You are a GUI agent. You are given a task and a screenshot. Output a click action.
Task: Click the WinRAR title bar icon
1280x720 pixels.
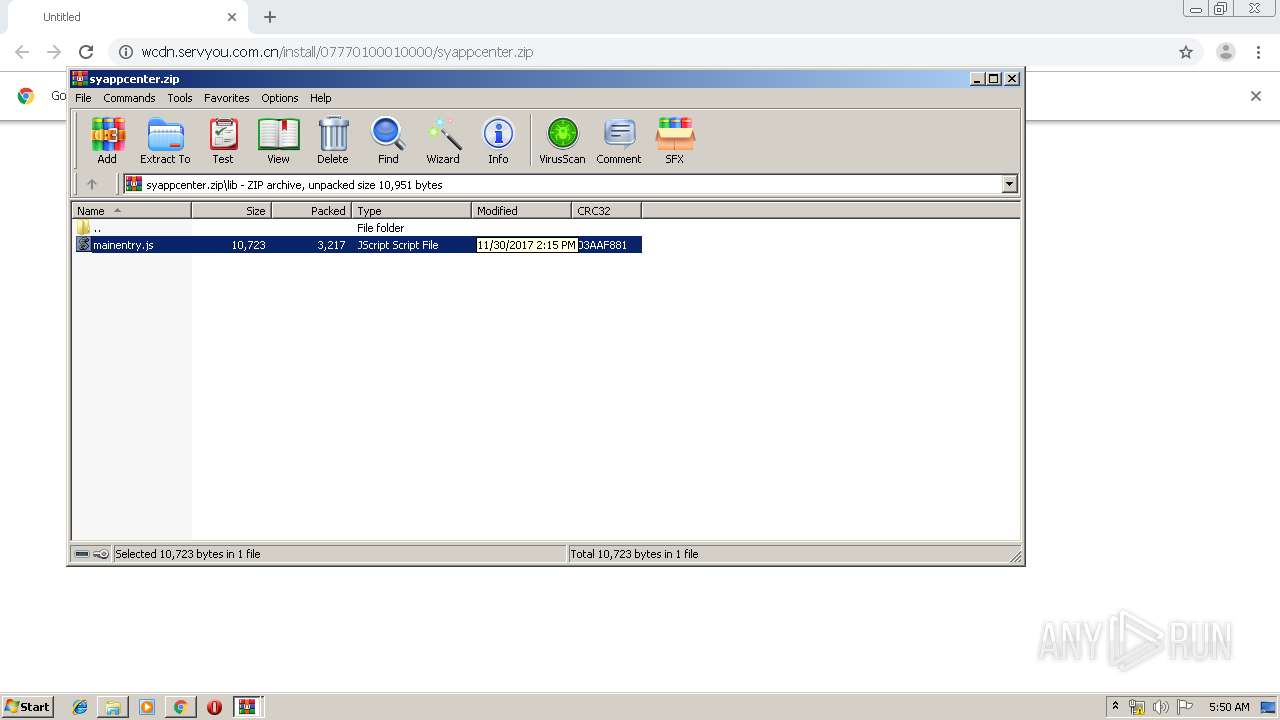pos(79,78)
